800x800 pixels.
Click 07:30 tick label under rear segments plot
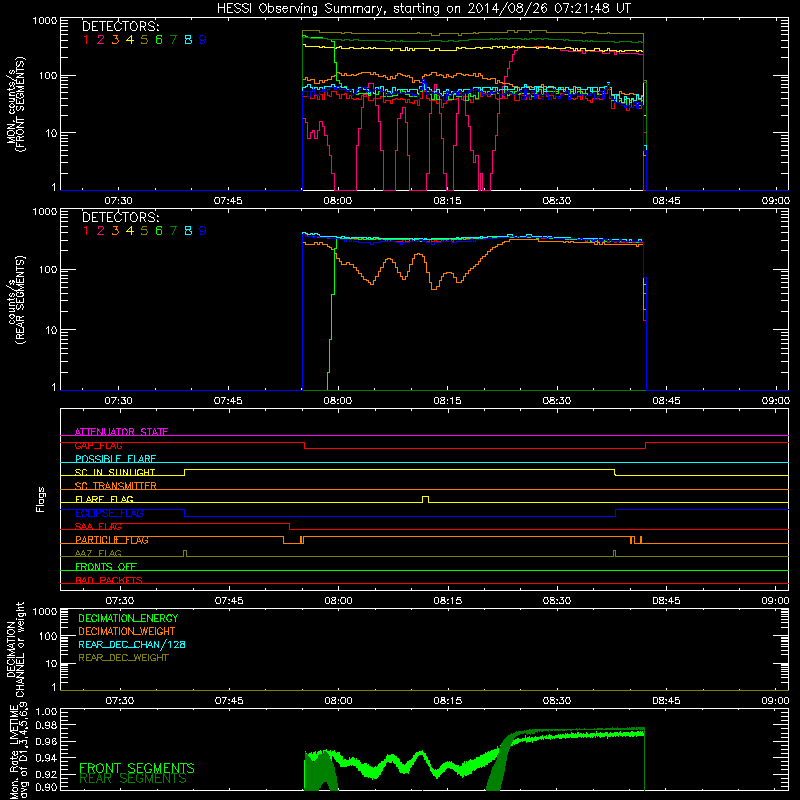tap(118, 401)
